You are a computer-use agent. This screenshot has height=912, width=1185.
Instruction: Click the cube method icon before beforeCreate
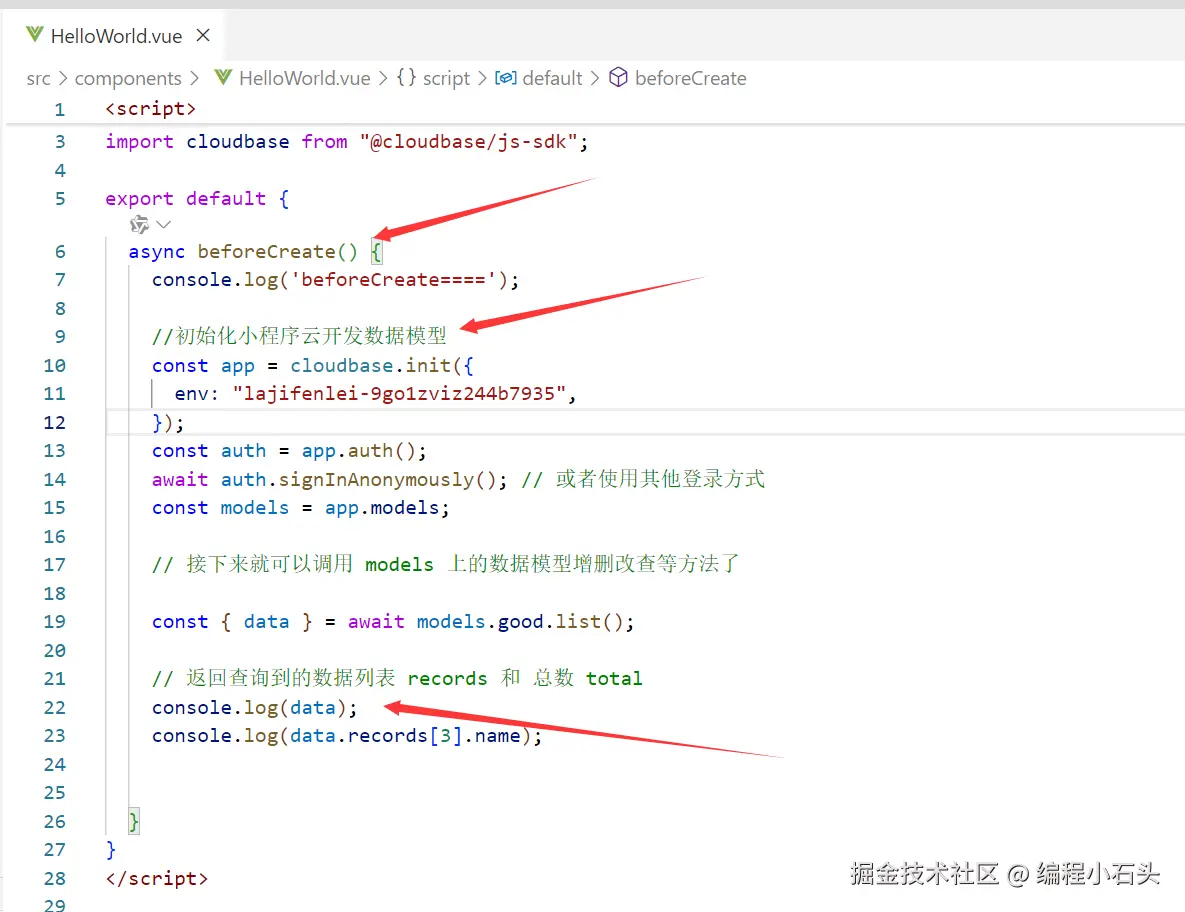point(618,77)
